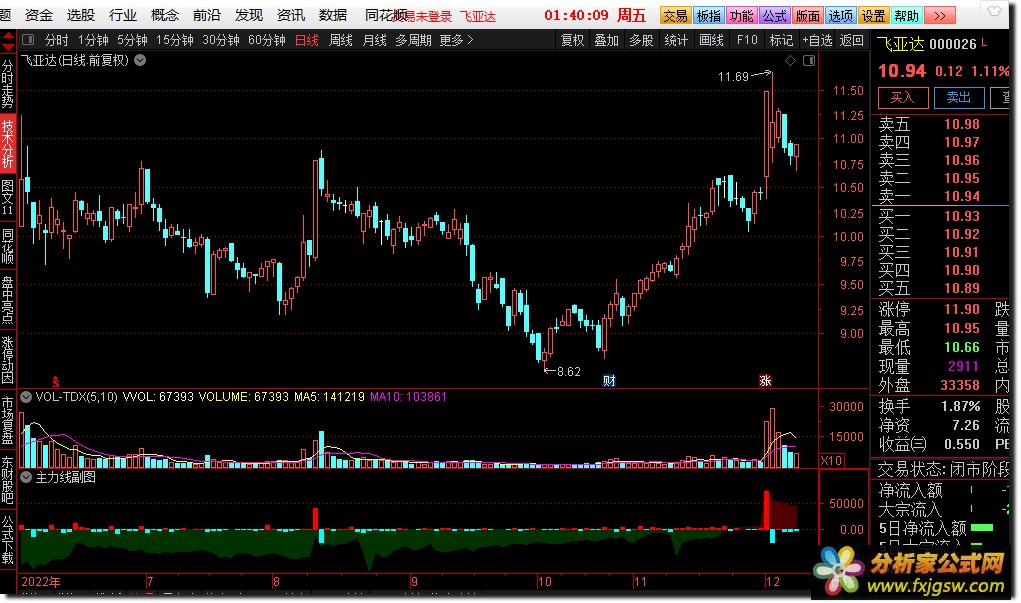The image size is (1021, 603).
Task: Click the 标记 mark tool
Action: point(781,40)
